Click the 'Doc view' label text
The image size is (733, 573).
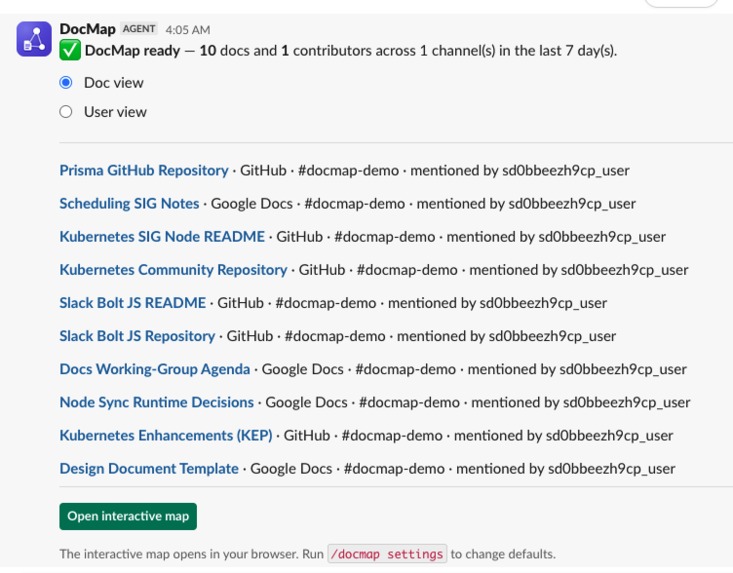[114, 83]
